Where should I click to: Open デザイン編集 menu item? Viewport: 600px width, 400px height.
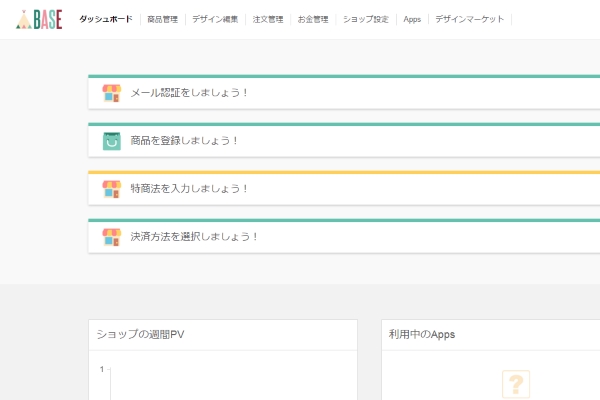215,19
